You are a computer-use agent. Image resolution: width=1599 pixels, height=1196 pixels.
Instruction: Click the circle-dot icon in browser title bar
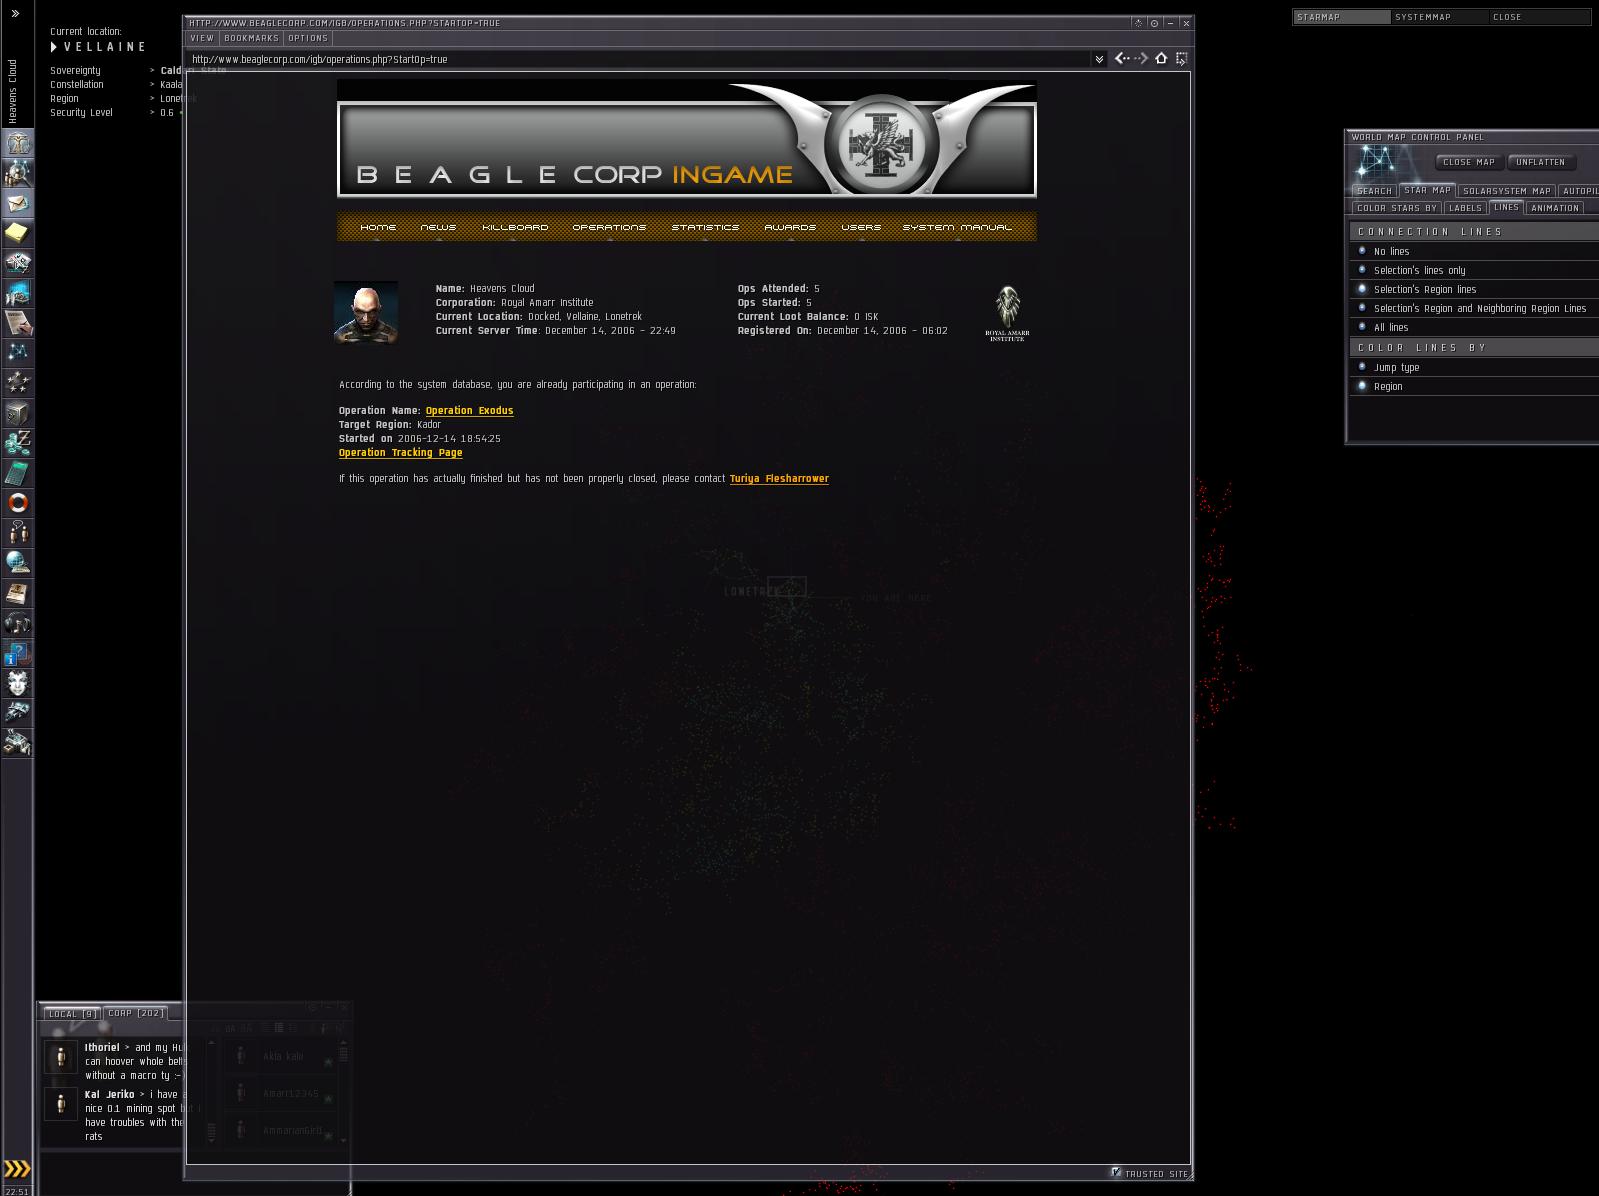[1154, 23]
